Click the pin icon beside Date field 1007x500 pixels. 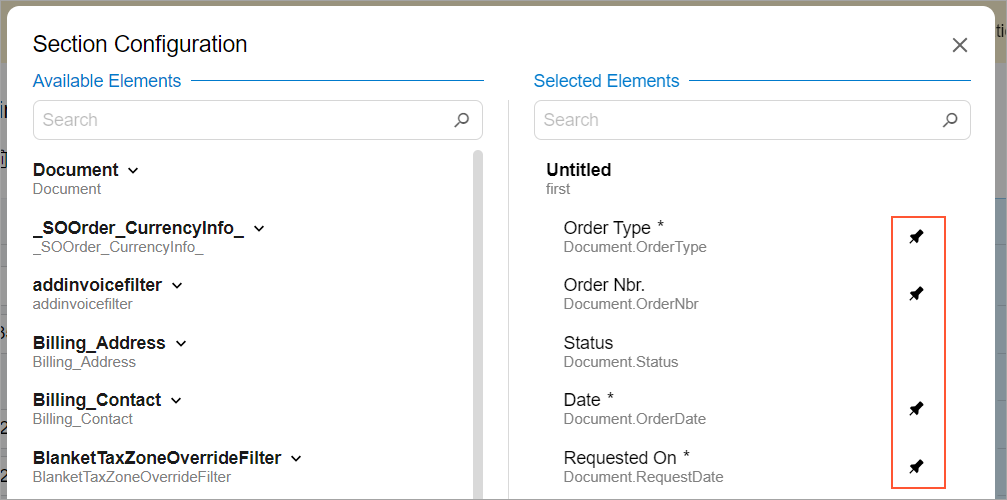(916, 409)
